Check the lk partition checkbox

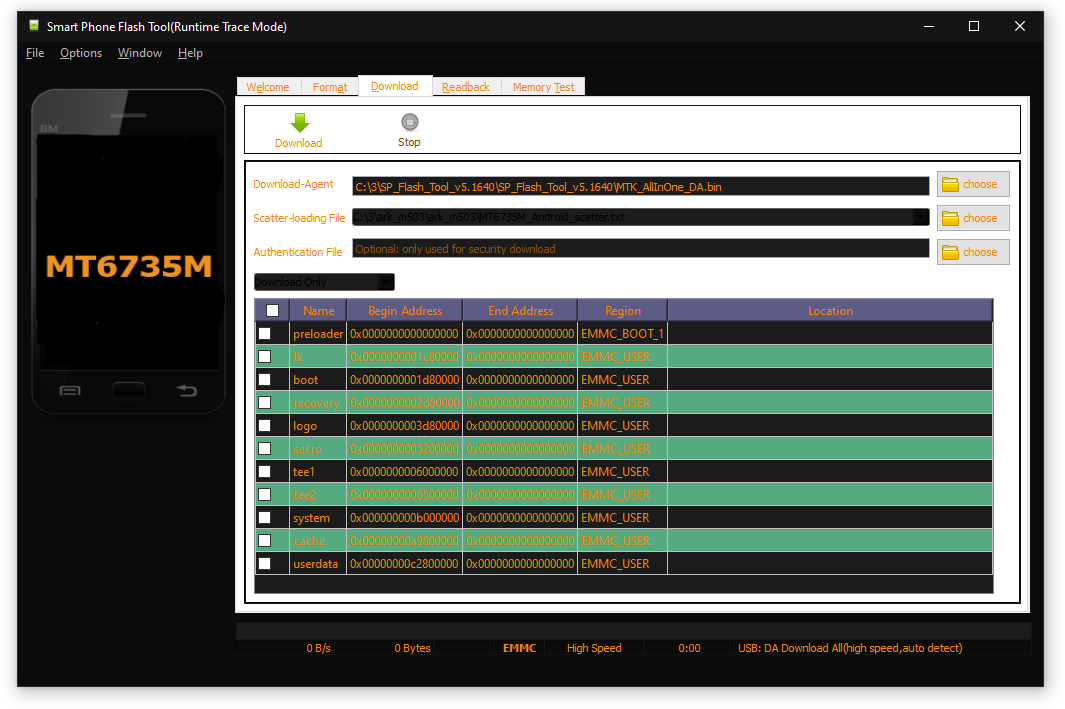click(265, 357)
